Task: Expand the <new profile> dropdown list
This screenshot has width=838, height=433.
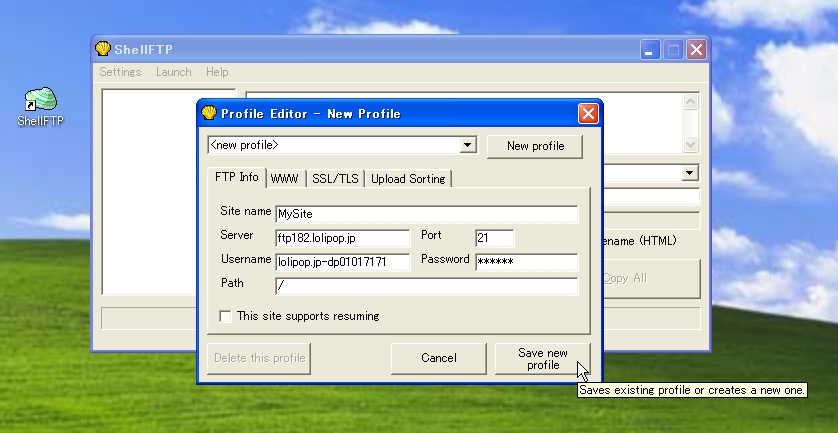Action: 468,145
